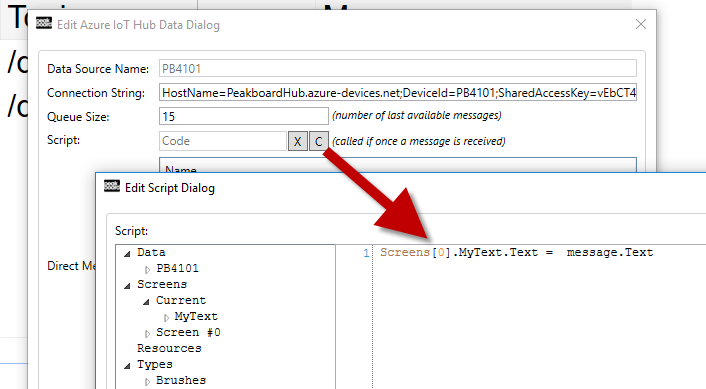
Task: Select Current under Screens
Action: [x=181, y=300]
